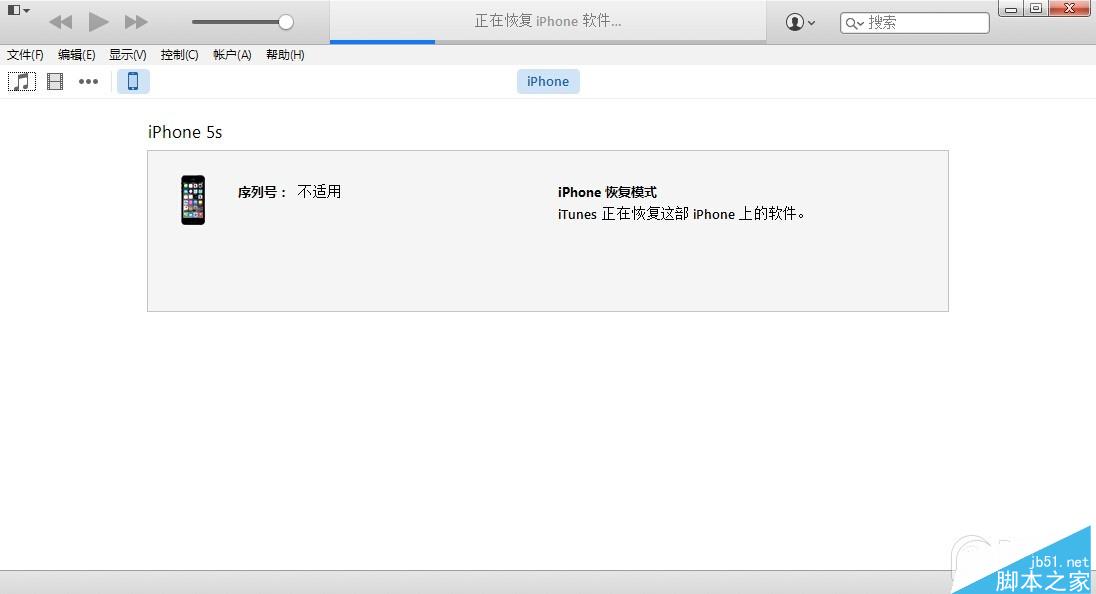Open the account user icon dropdown
The height and width of the screenshot is (594, 1096).
(x=800, y=22)
